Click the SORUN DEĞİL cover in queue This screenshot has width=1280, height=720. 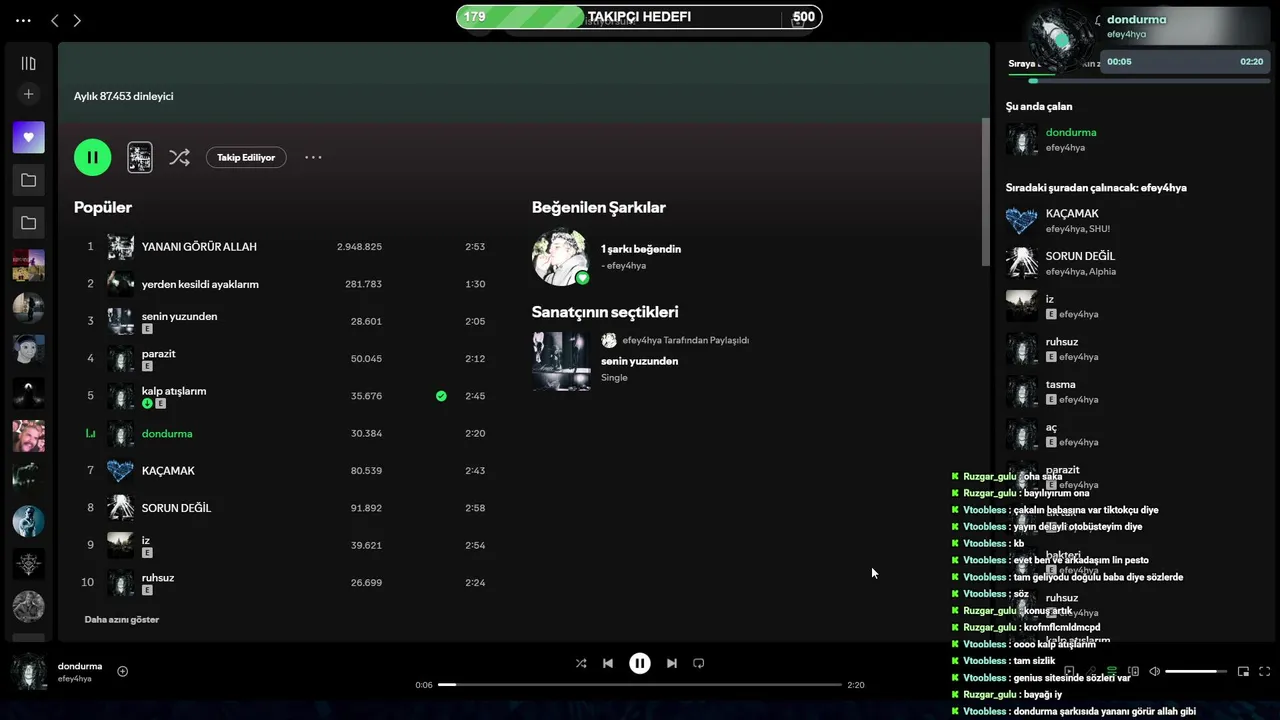[1022, 263]
